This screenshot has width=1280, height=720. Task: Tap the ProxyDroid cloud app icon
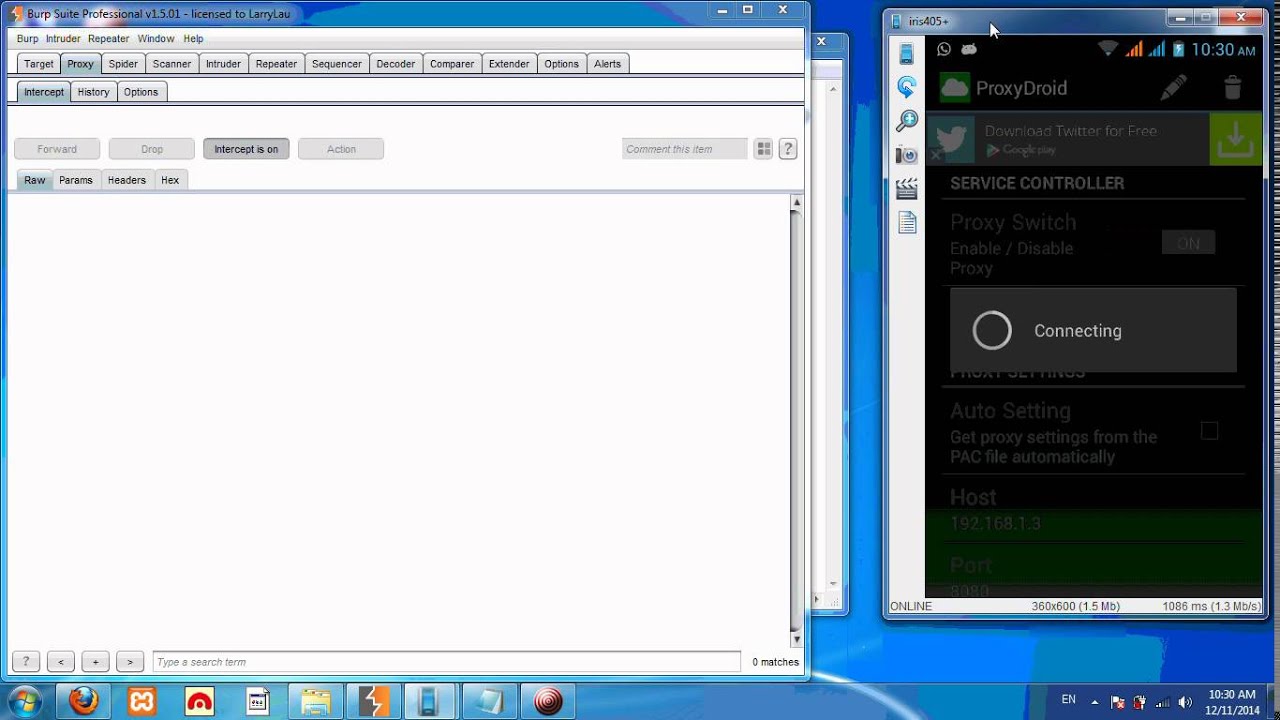click(x=955, y=88)
